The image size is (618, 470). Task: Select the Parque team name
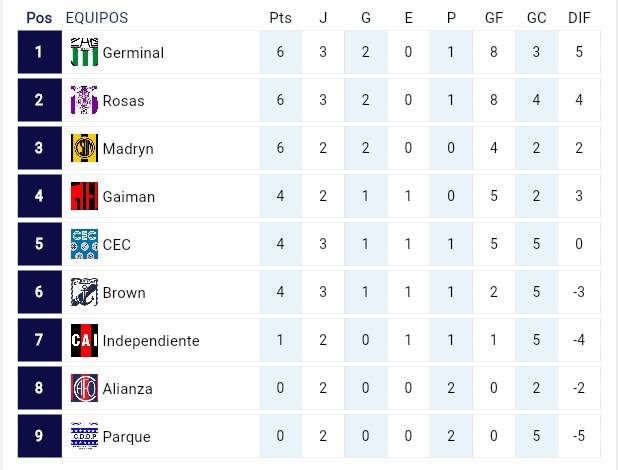(x=126, y=437)
